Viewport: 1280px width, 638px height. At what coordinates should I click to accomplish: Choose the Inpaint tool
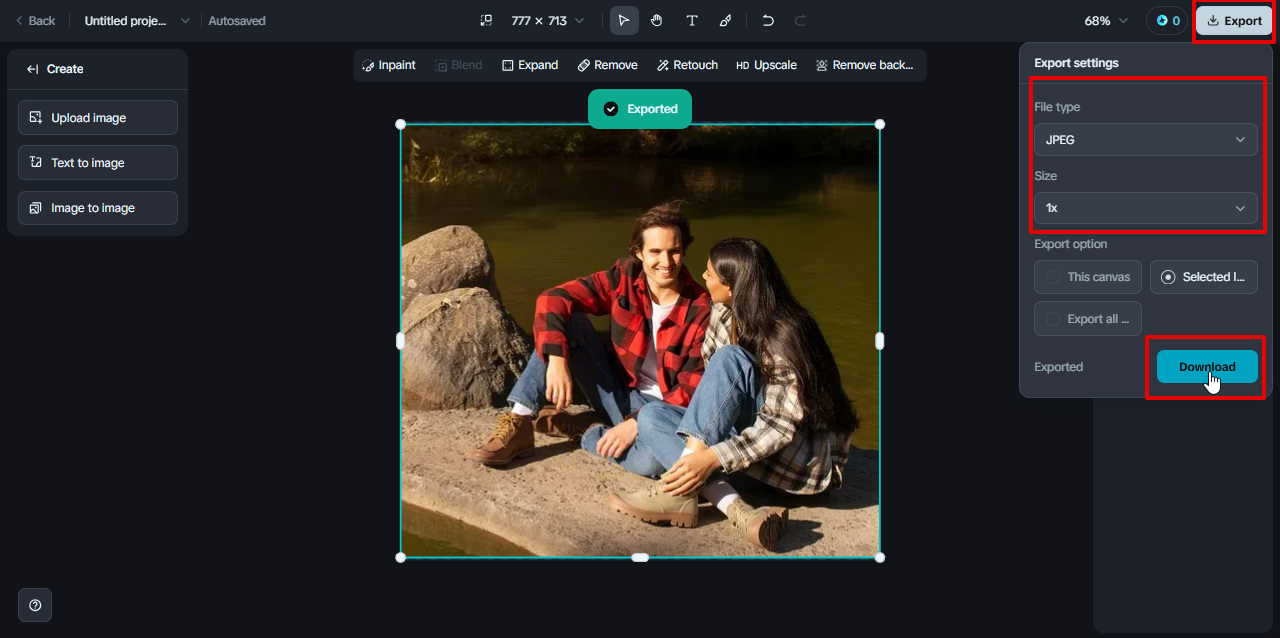click(389, 65)
